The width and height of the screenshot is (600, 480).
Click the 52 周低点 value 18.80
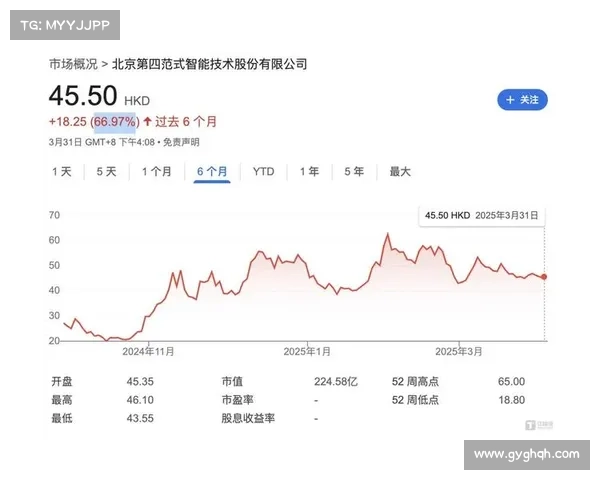(x=512, y=400)
